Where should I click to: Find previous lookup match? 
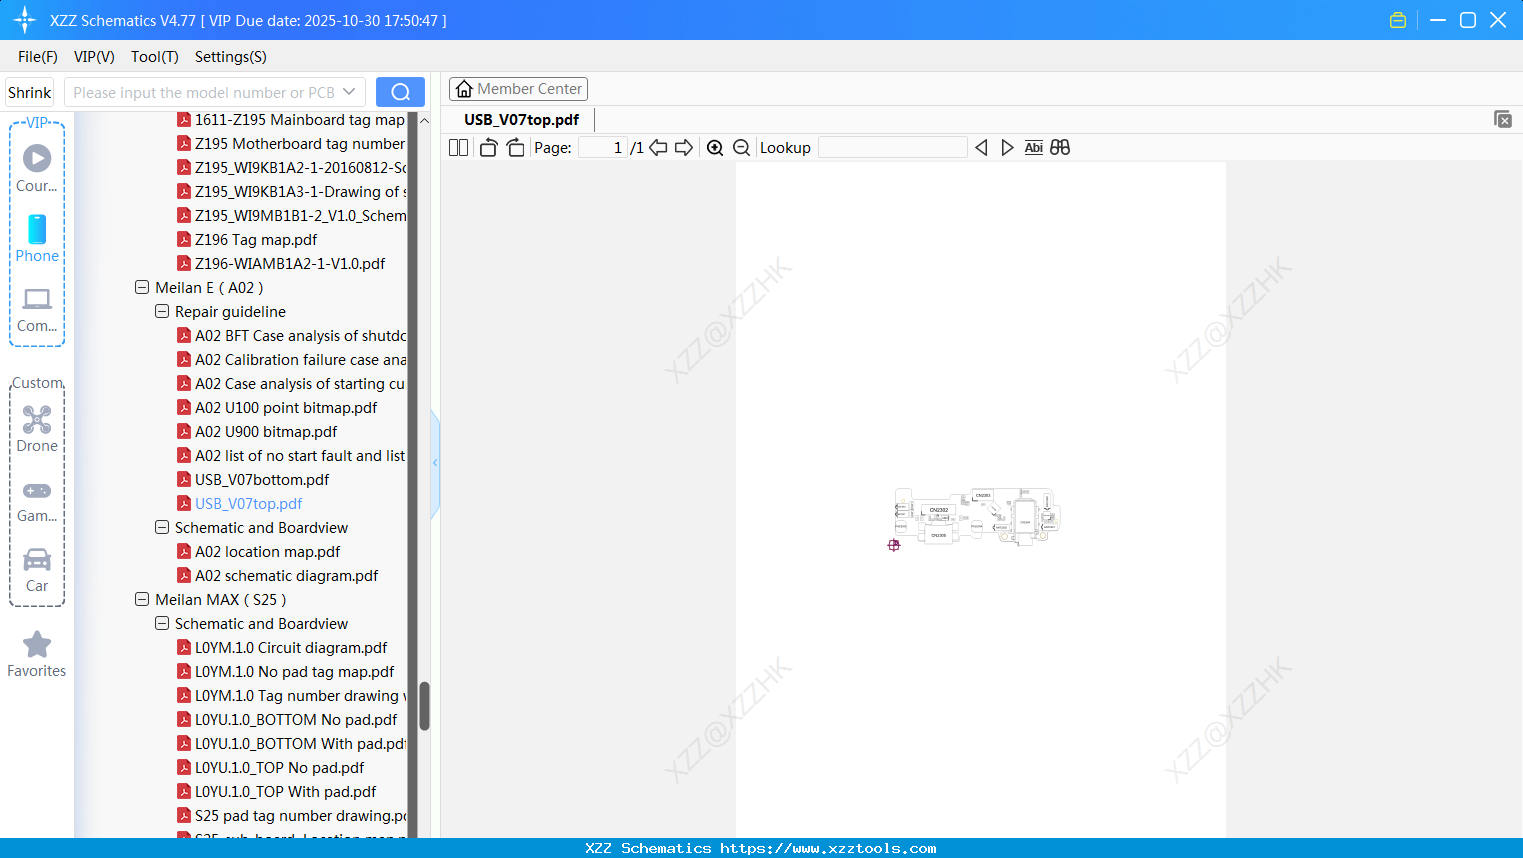click(x=981, y=148)
